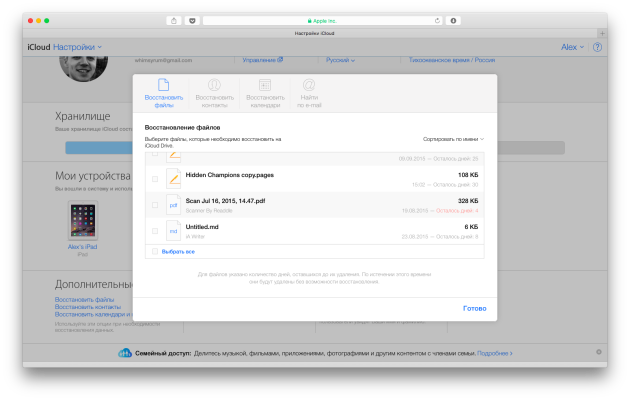The width and height of the screenshot is (630, 400).
Task: Check the box for Scan Jul 16, 2015 PDF
Action: pos(154,205)
